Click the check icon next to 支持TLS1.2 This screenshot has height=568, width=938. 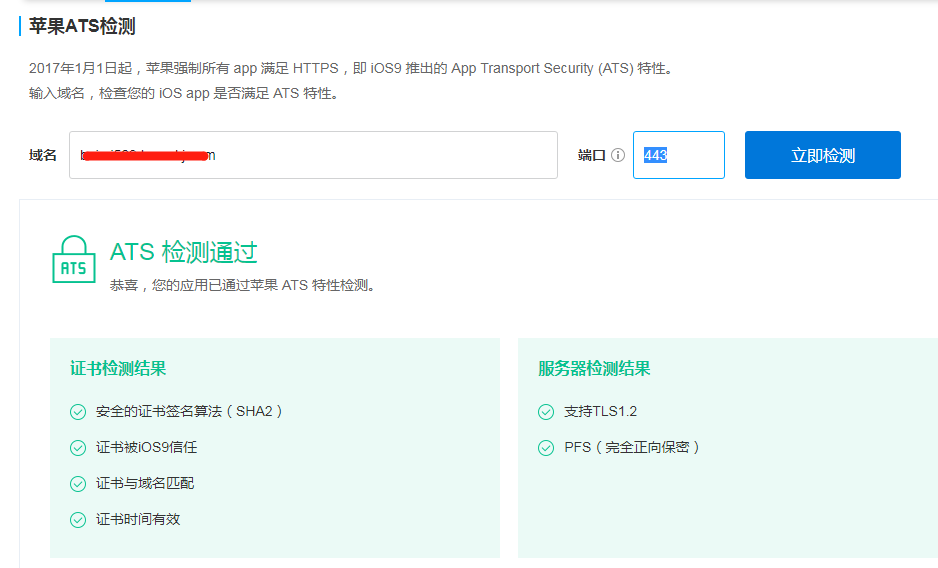coord(546,412)
